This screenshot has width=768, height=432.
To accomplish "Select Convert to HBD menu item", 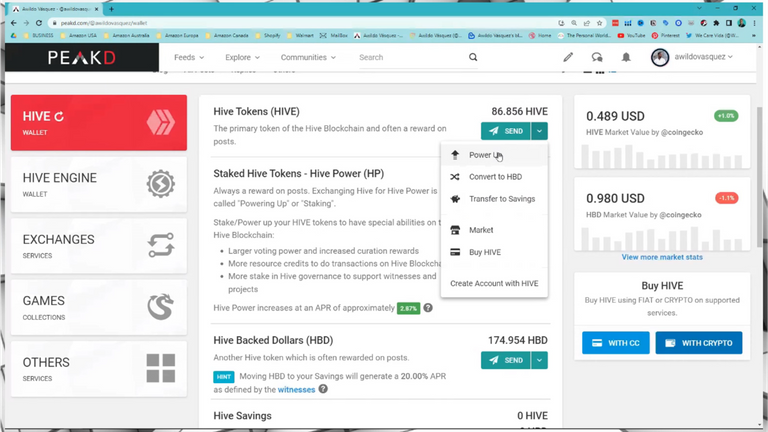I will pos(494,177).
